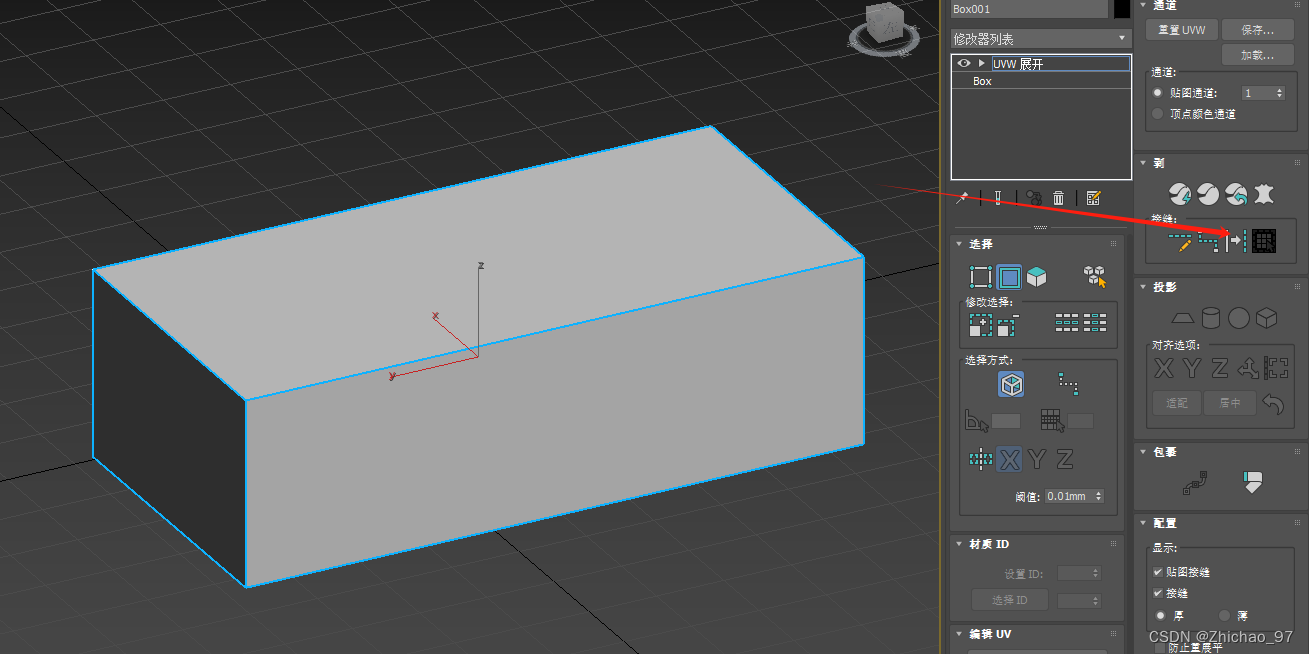Collapse the 配置 rollout
The image size is (1309, 654).
pyautogui.click(x=1144, y=523)
